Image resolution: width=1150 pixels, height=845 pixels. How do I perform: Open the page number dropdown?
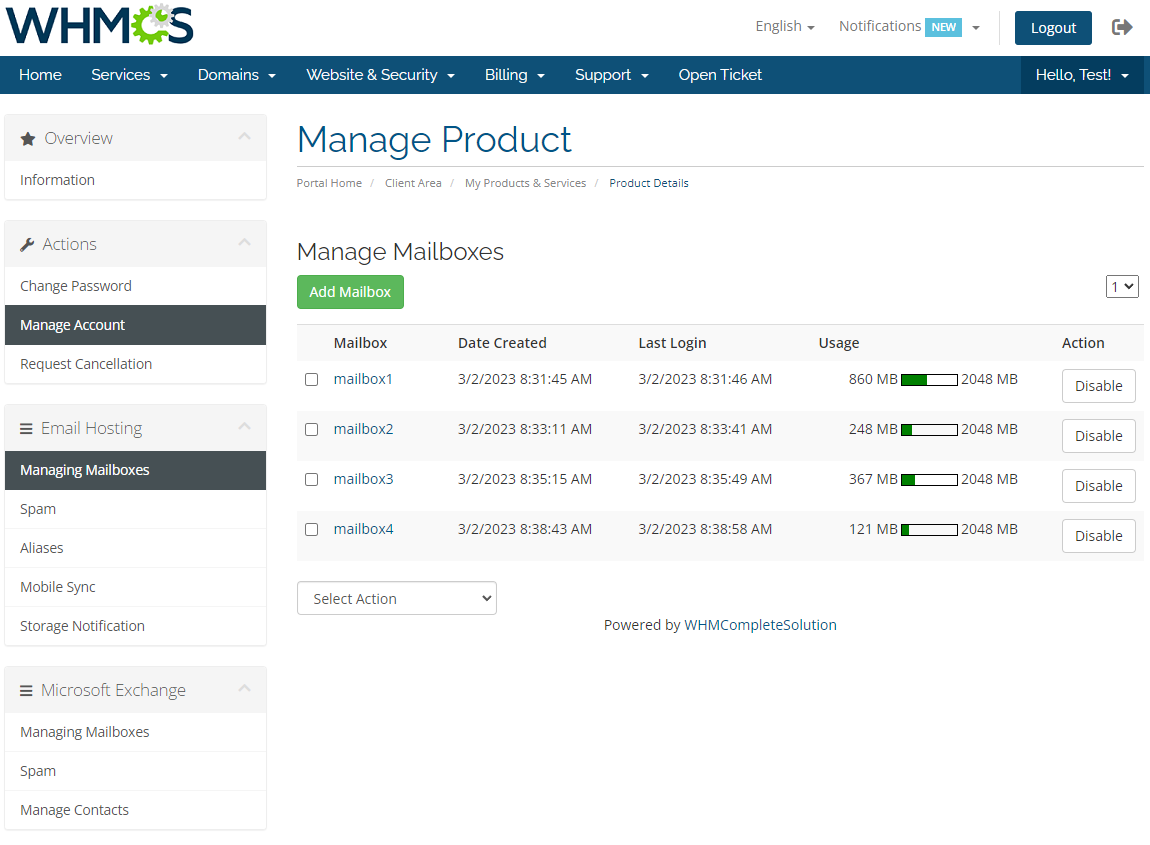click(1122, 287)
